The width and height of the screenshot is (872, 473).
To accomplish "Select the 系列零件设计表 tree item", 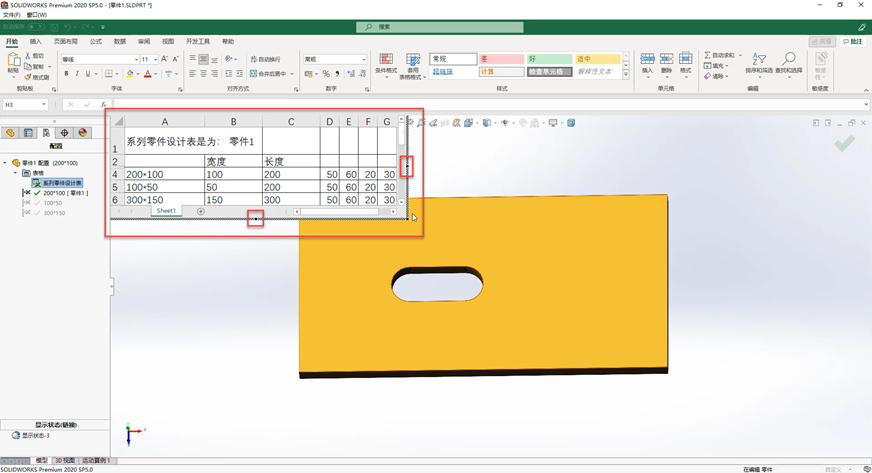I will [62, 182].
